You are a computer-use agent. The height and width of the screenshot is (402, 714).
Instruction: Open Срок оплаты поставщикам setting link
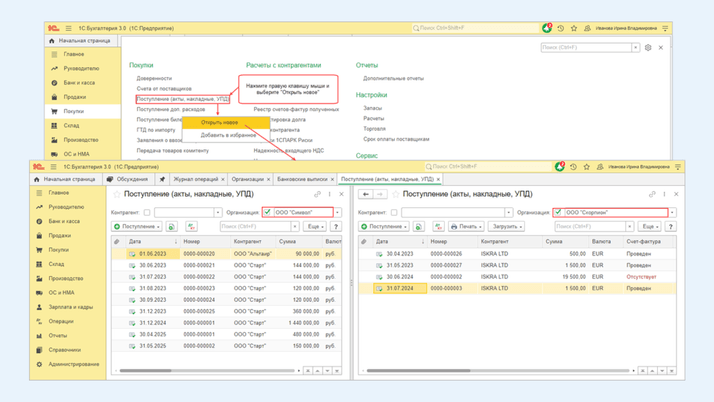pos(396,139)
